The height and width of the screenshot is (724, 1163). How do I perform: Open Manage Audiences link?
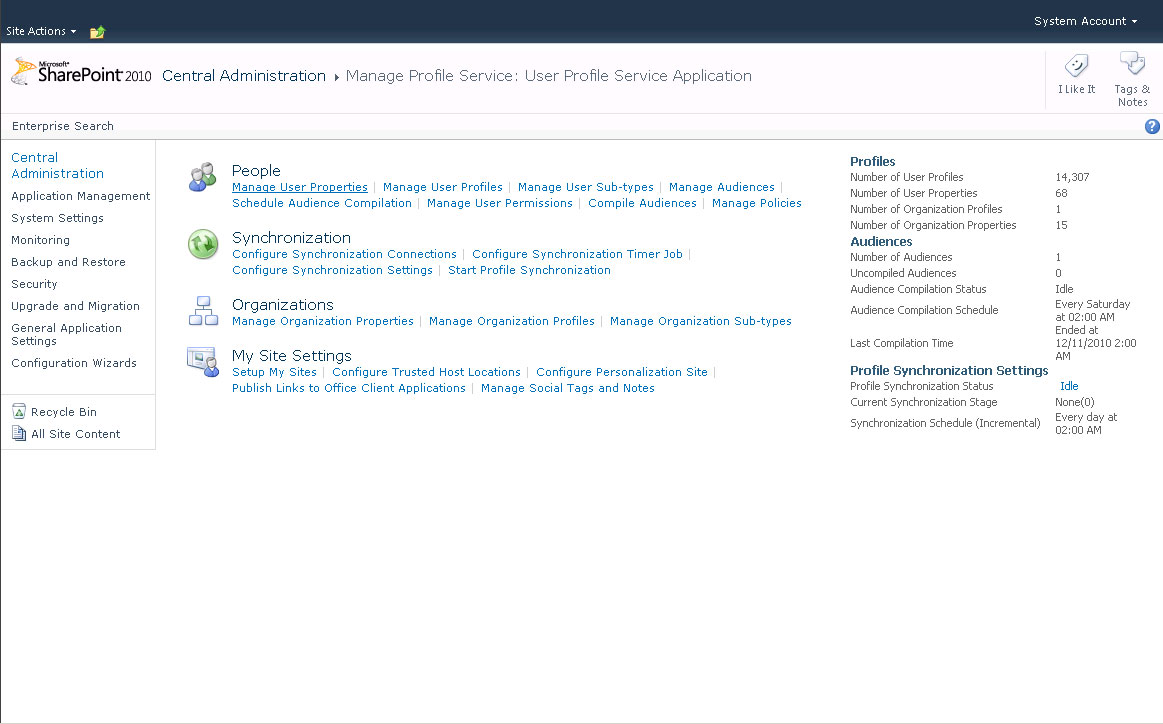pos(722,187)
